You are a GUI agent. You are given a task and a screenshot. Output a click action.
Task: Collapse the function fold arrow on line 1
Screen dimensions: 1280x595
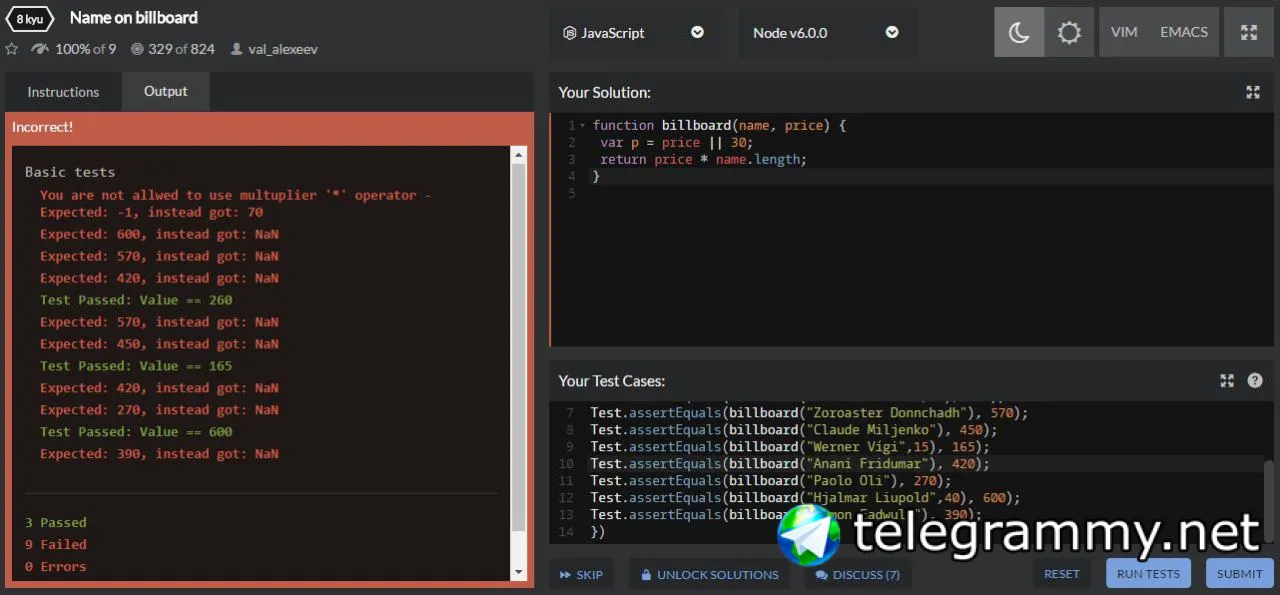[x=582, y=126]
